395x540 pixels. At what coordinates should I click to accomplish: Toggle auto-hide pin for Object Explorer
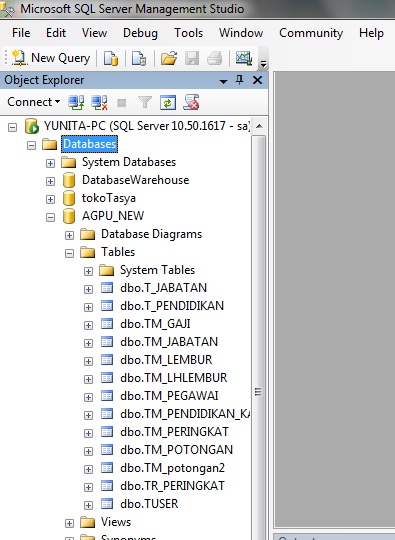pyautogui.click(x=240, y=80)
